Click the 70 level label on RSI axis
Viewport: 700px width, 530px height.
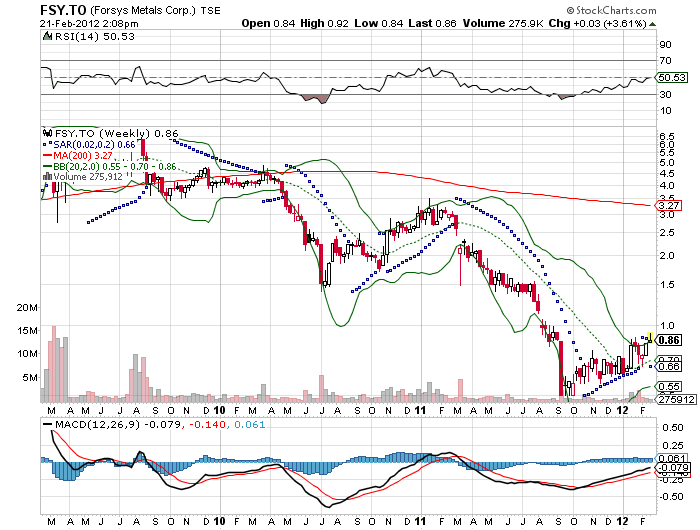[665, 60]
